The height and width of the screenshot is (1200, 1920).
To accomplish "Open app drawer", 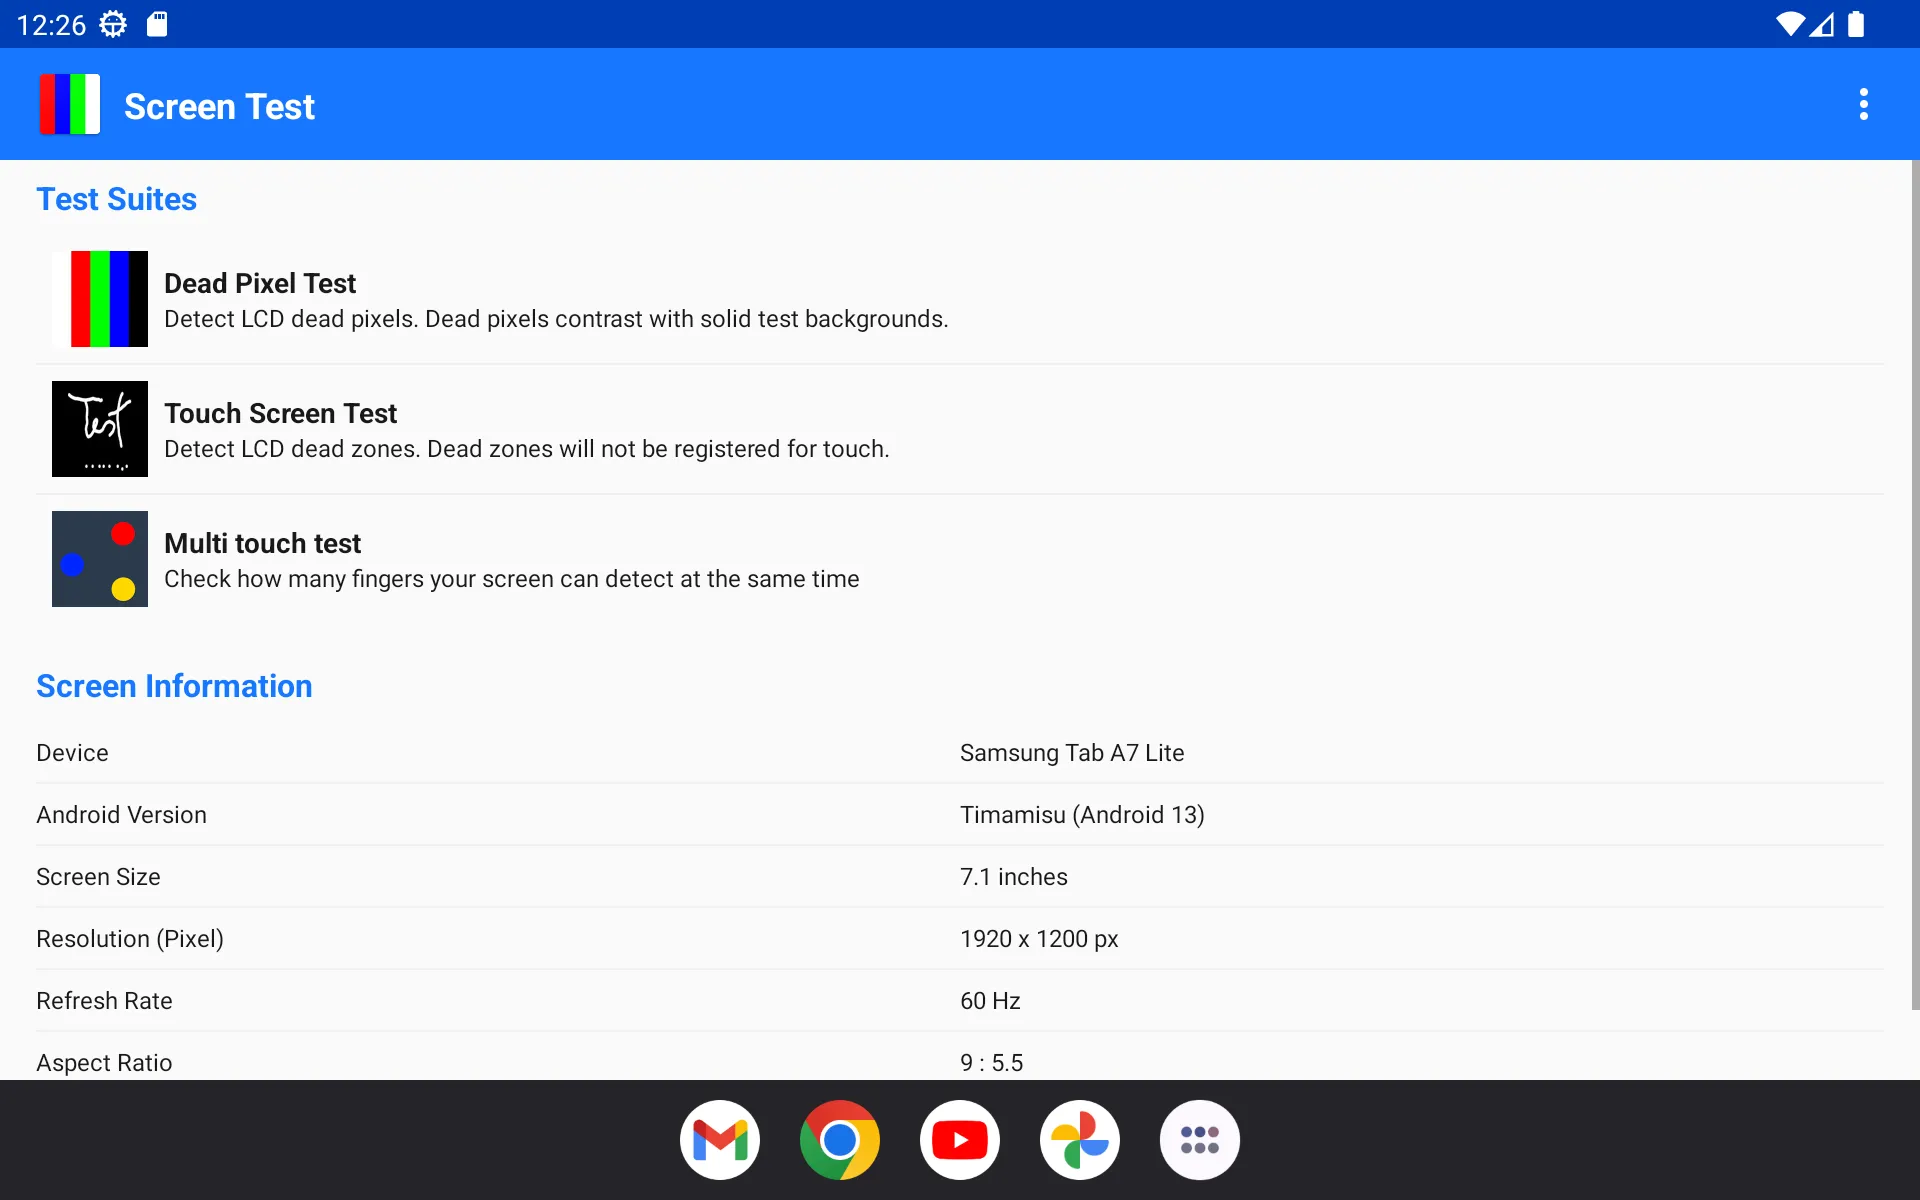I will point(1198,1139).
